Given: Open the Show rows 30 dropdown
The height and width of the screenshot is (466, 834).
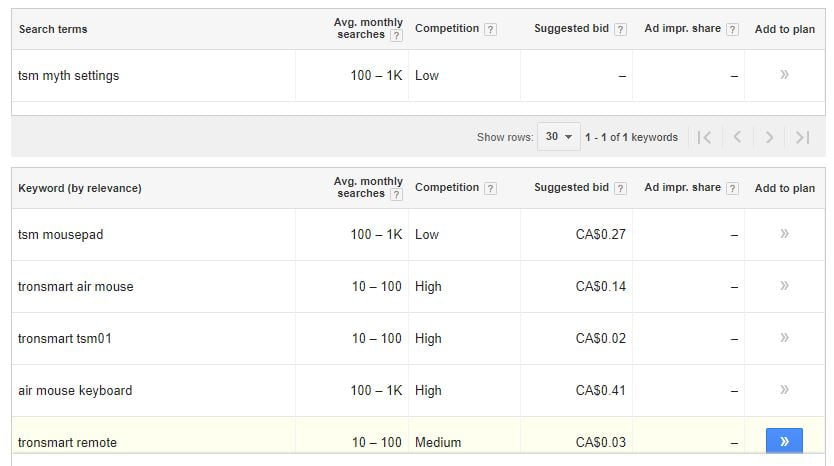Looking at the screenshot, I should click(558, 137).
